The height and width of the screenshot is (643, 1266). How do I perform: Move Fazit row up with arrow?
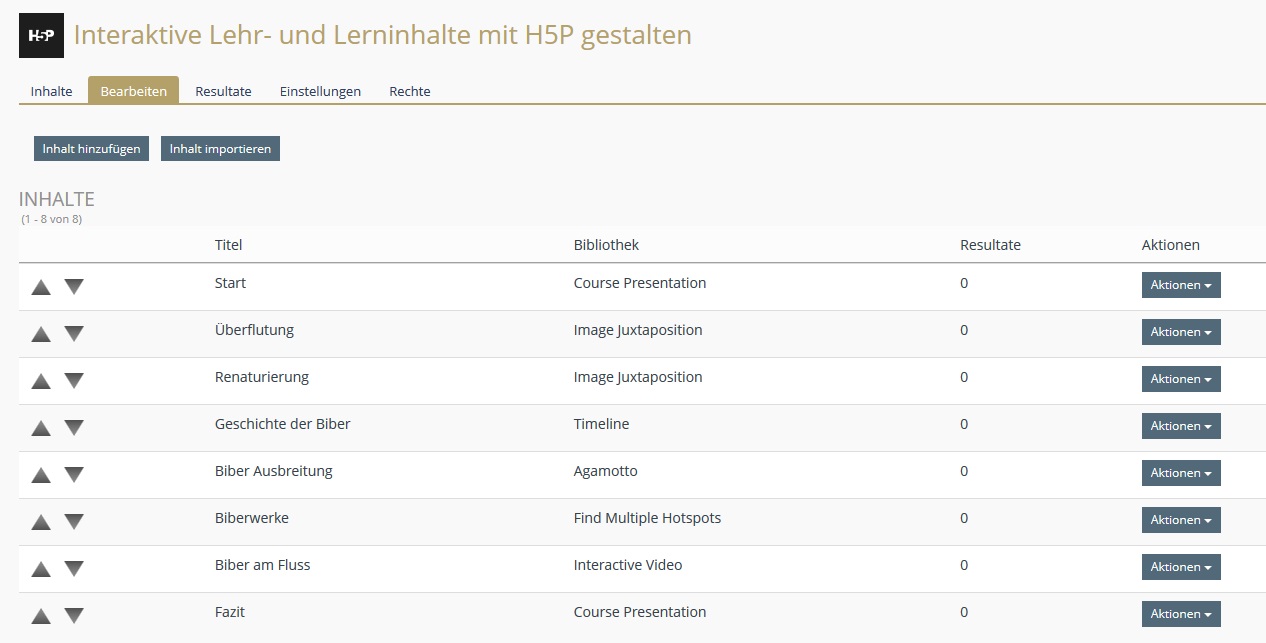[41, 616]
